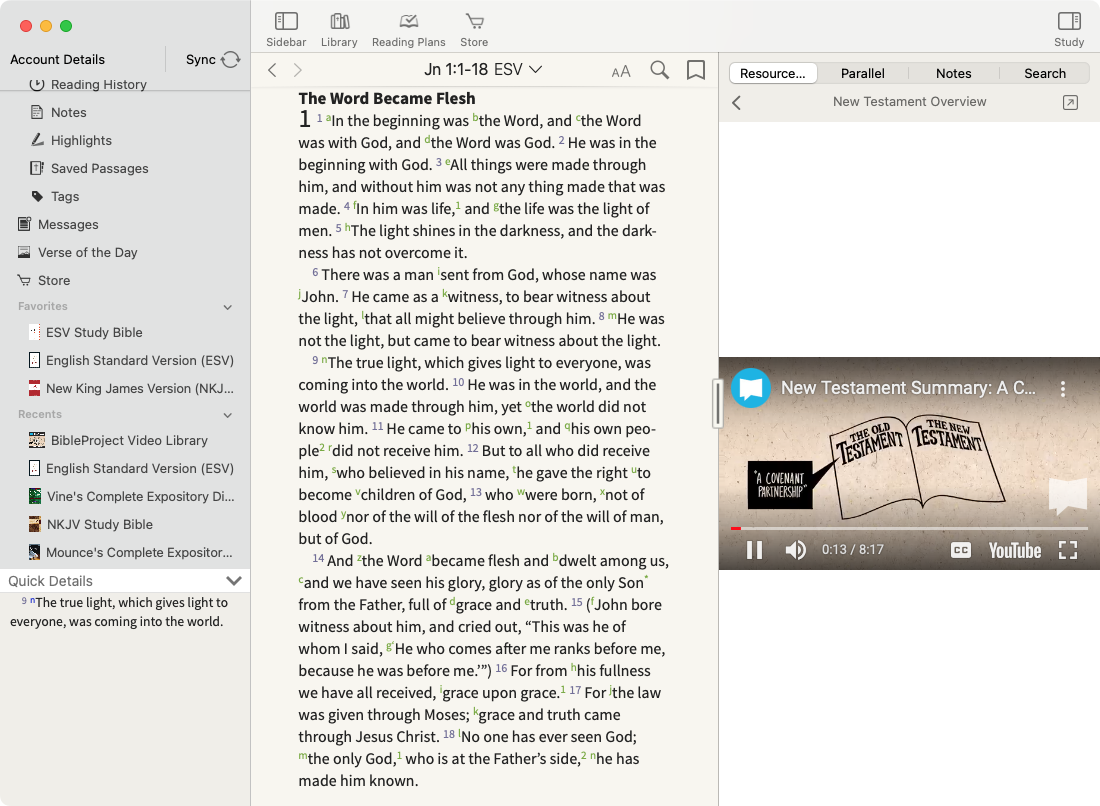
Task: Switch to the Search tab
Action: point(1045,74)
